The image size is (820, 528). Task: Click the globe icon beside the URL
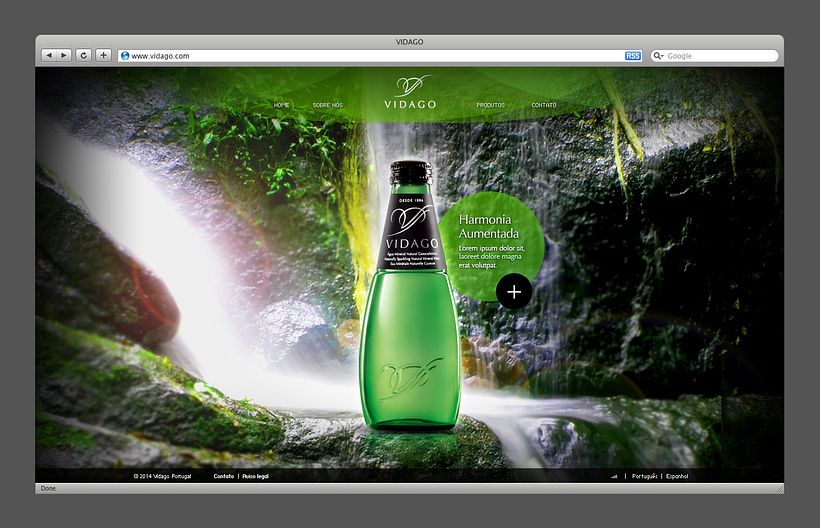pos(125,55)
